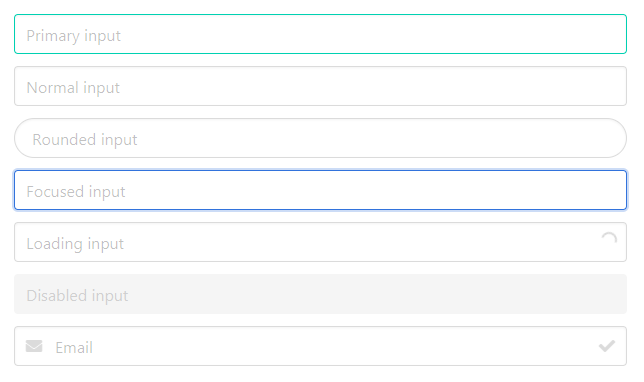Focus the Email input field
Image resolution: width=644 pixels, height=382 pixels.
click(320, 346)
